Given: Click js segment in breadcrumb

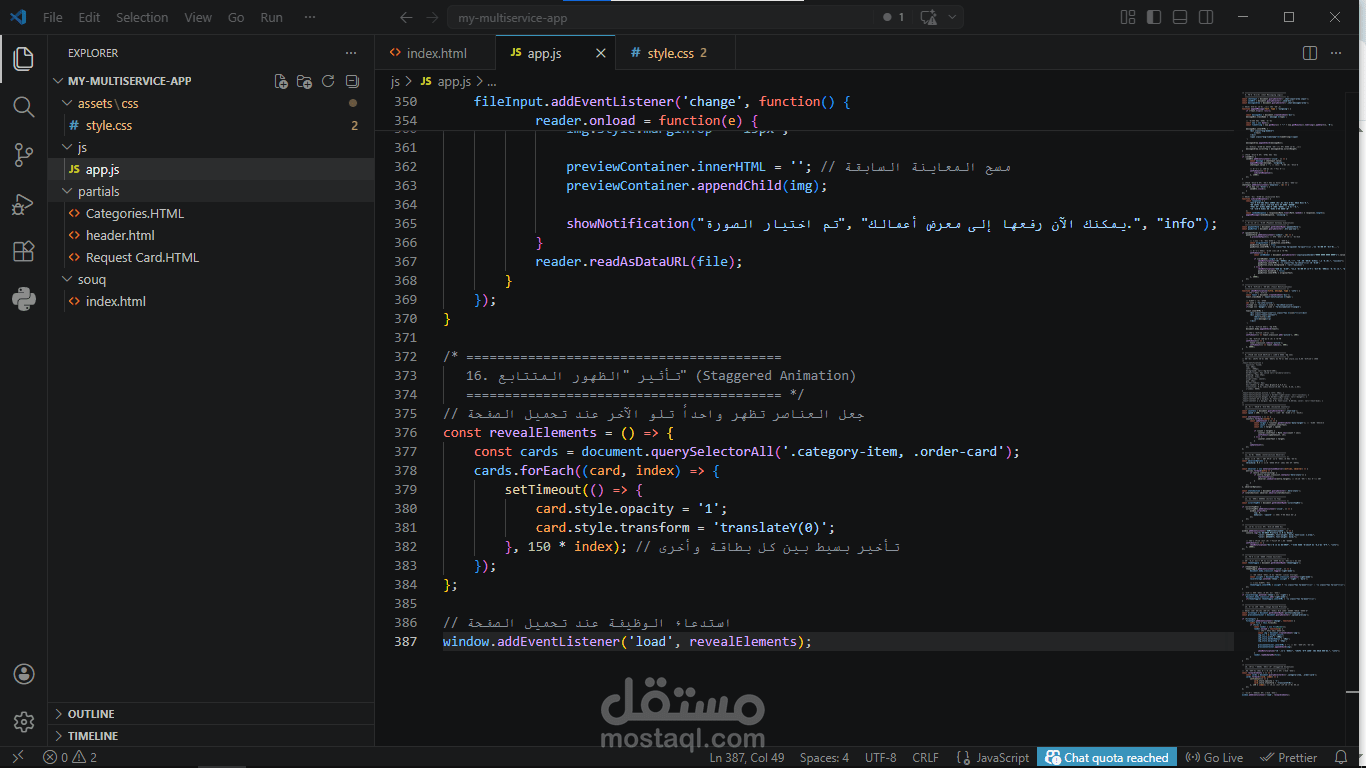Looking at the screenshot, I should tap(395, 81).
